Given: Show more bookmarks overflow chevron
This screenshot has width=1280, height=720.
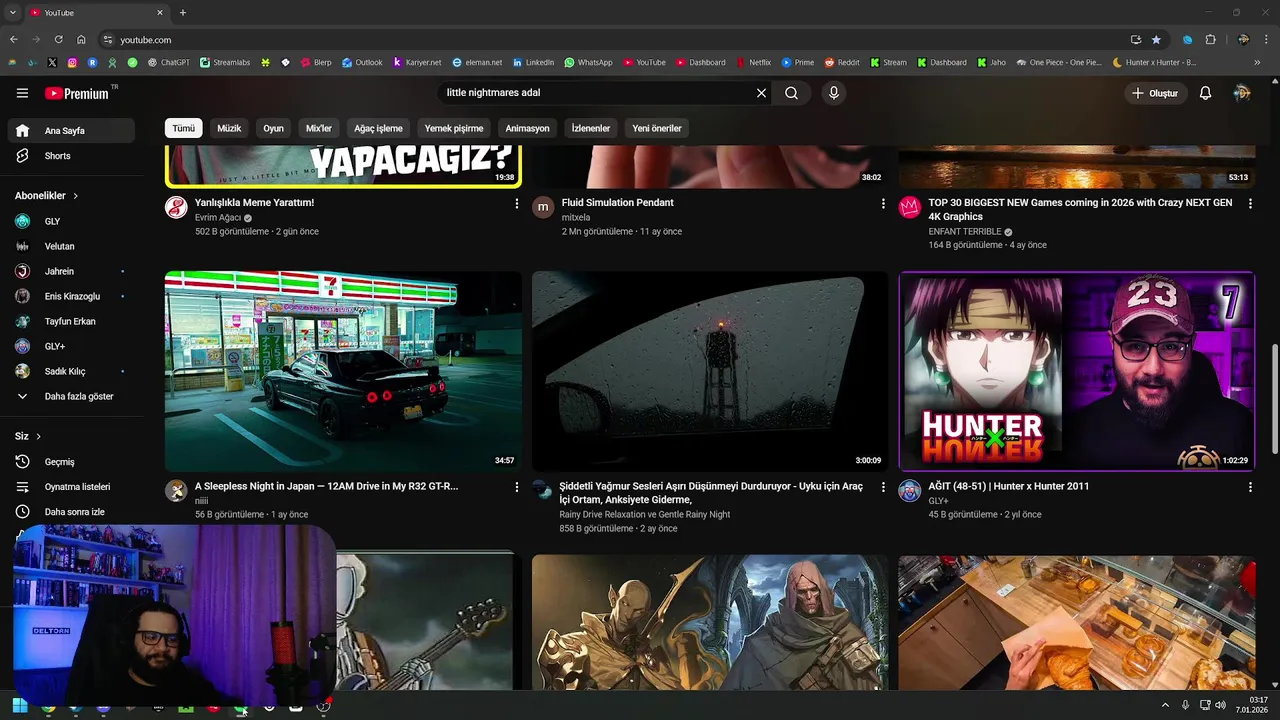Looking at the screenshot, I should coord(1257,62).
